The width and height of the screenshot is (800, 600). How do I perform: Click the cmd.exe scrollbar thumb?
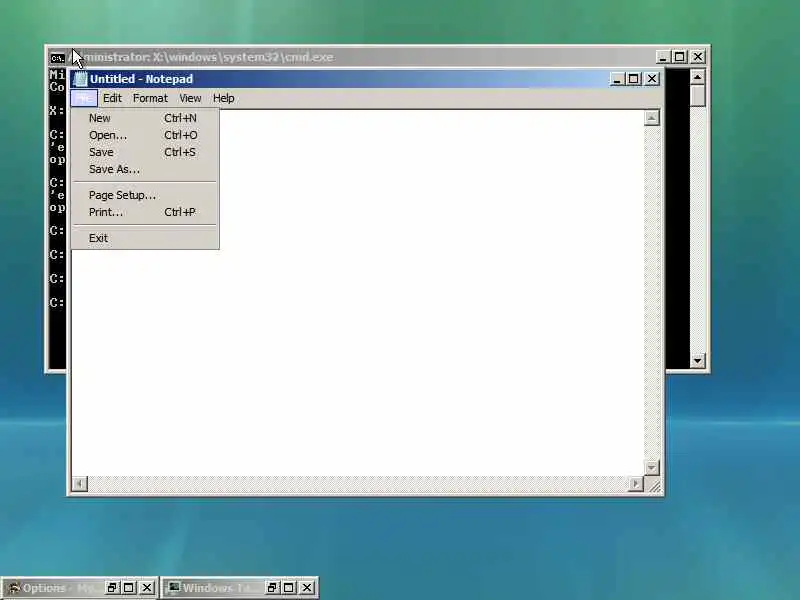[x=697, y=96]
